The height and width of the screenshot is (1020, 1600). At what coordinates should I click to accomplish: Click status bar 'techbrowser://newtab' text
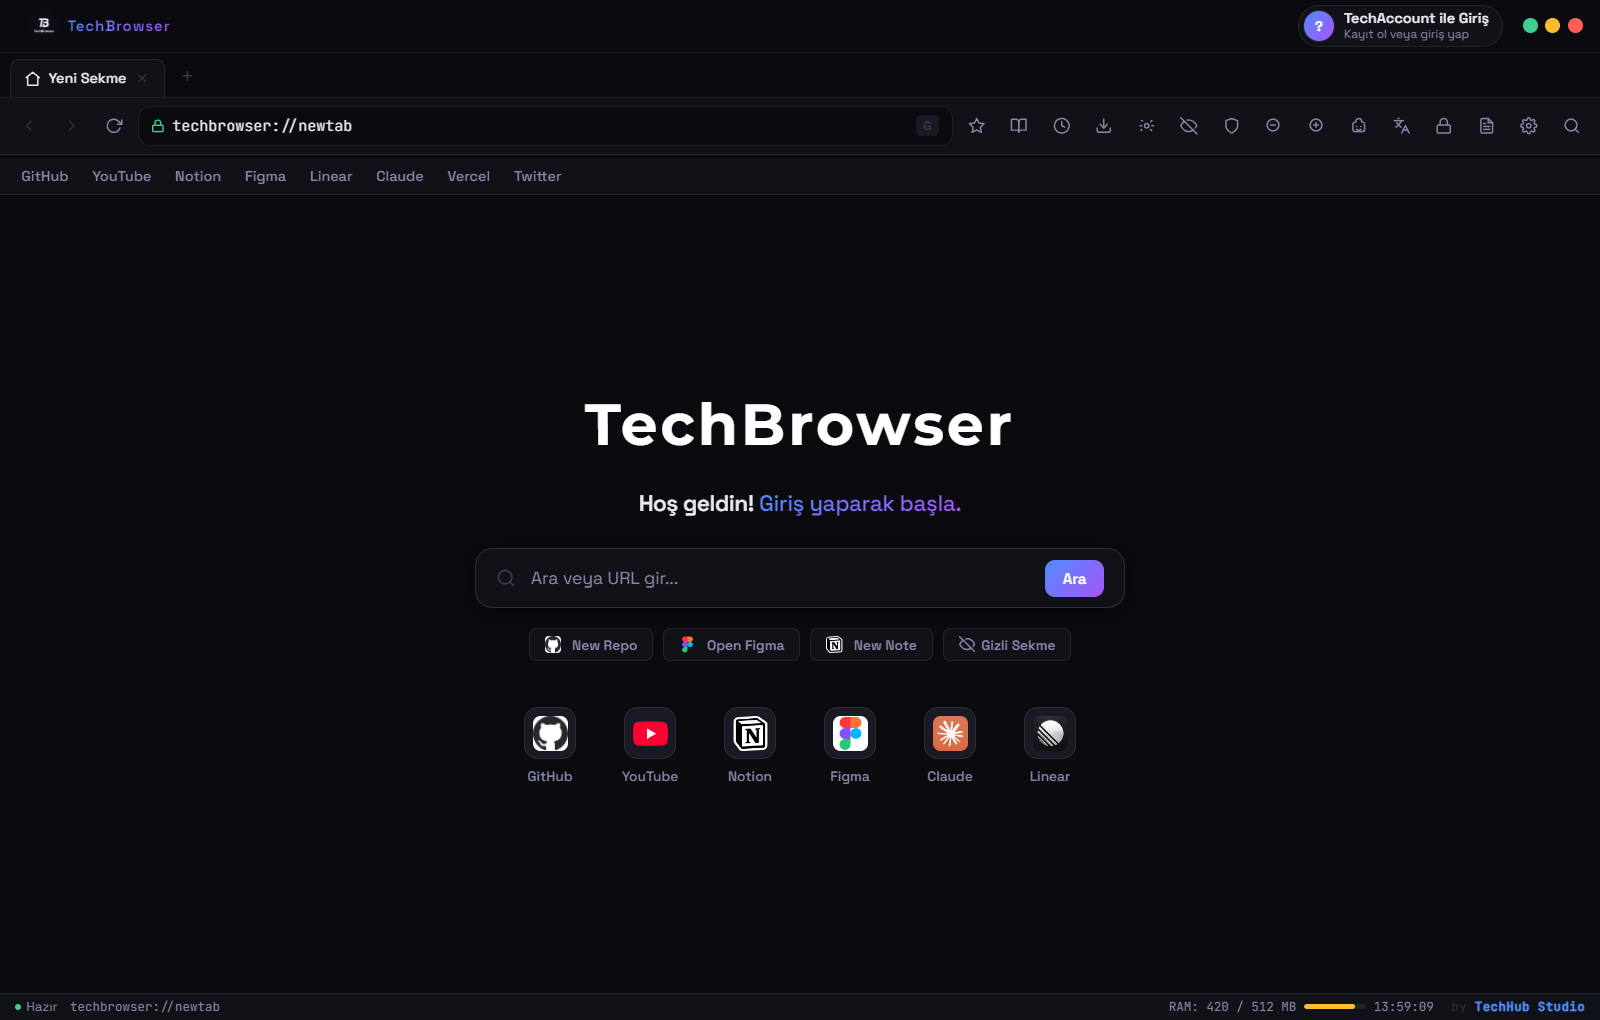coord(145,1007)
